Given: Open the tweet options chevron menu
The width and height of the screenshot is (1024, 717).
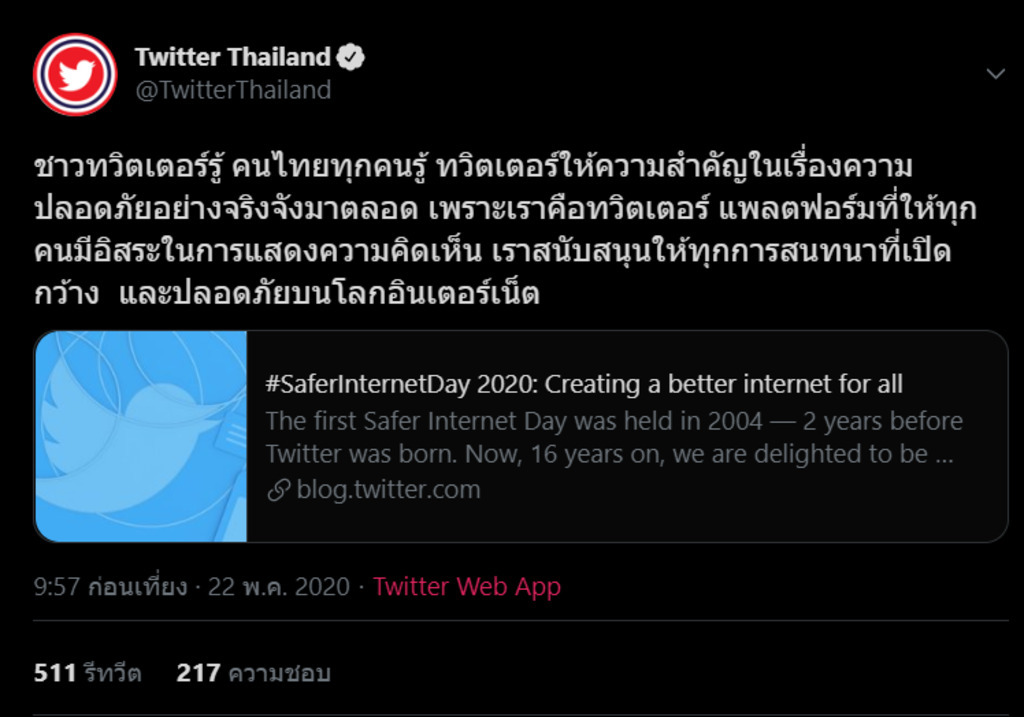Looking at the screenshot, I should click(x=995, y=75).
